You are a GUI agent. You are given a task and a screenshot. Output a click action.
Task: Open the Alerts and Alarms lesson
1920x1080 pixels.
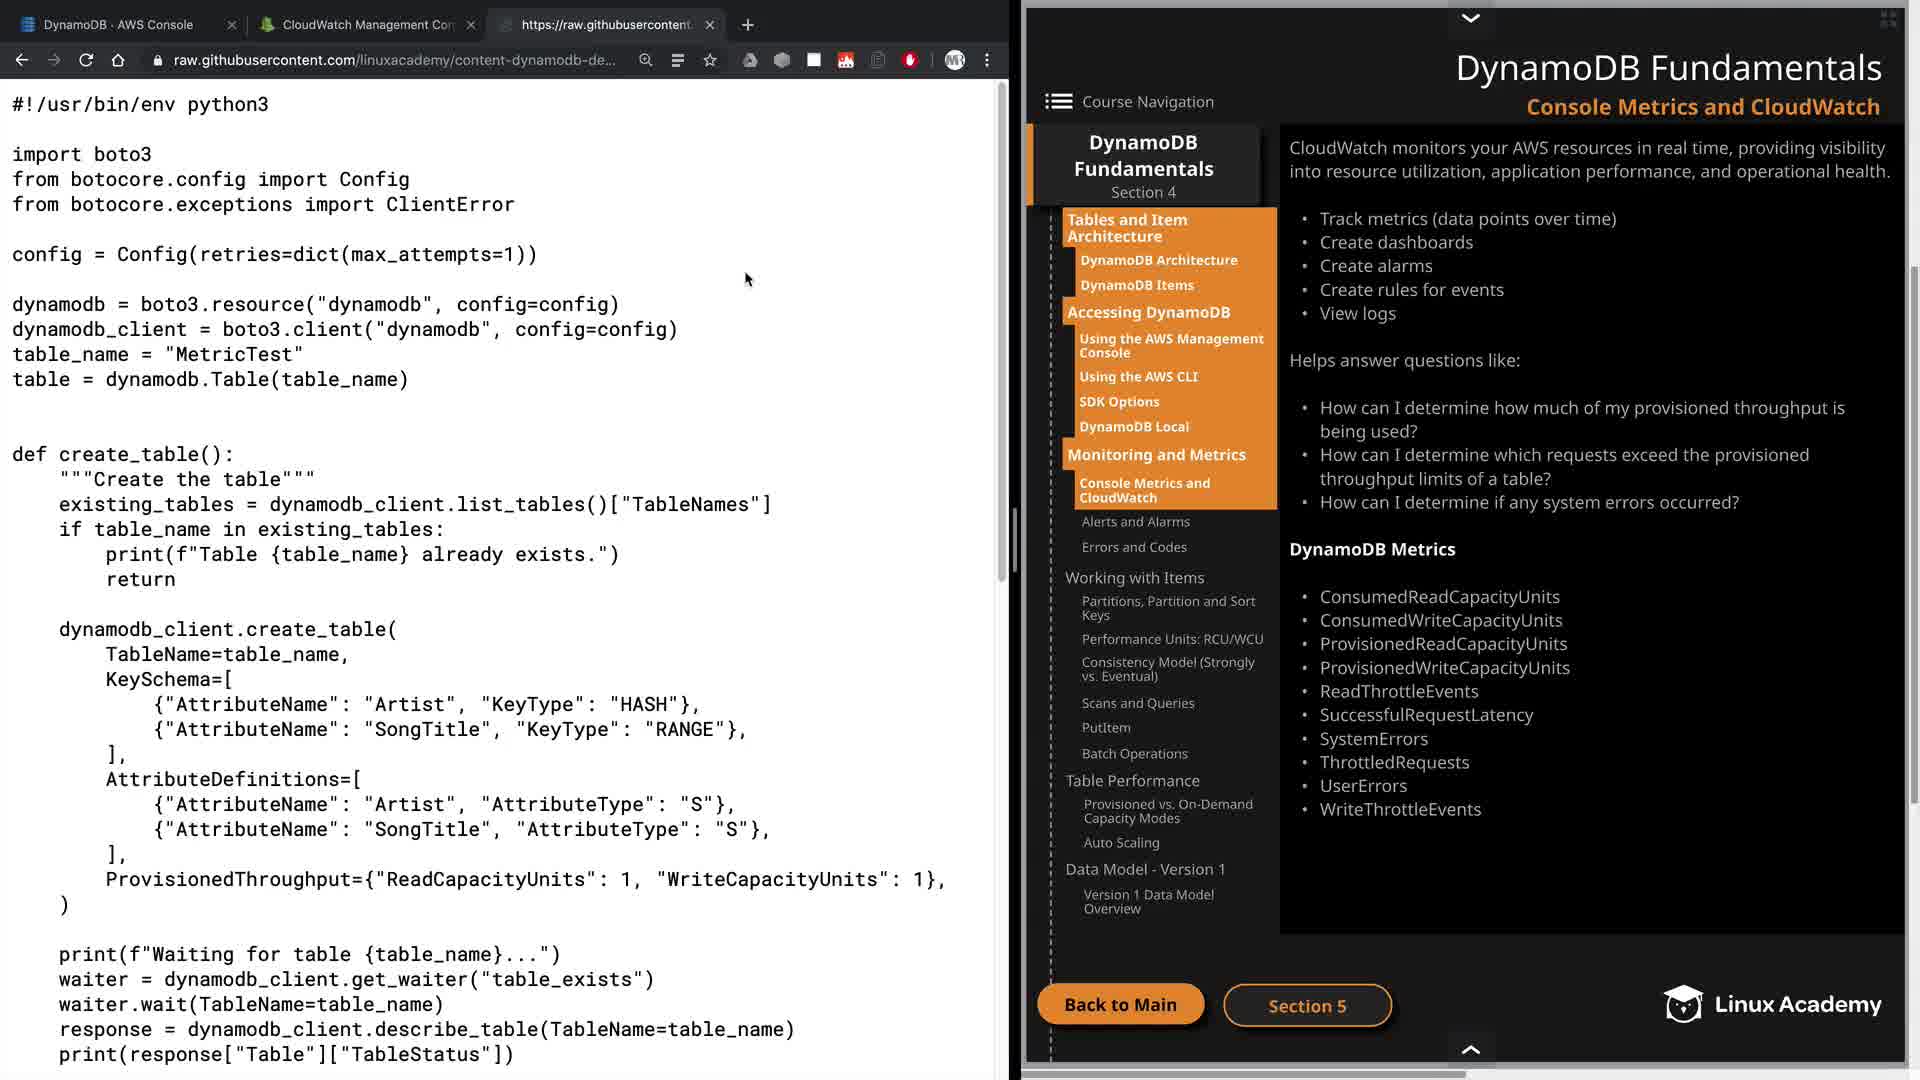coord(1135,522)
